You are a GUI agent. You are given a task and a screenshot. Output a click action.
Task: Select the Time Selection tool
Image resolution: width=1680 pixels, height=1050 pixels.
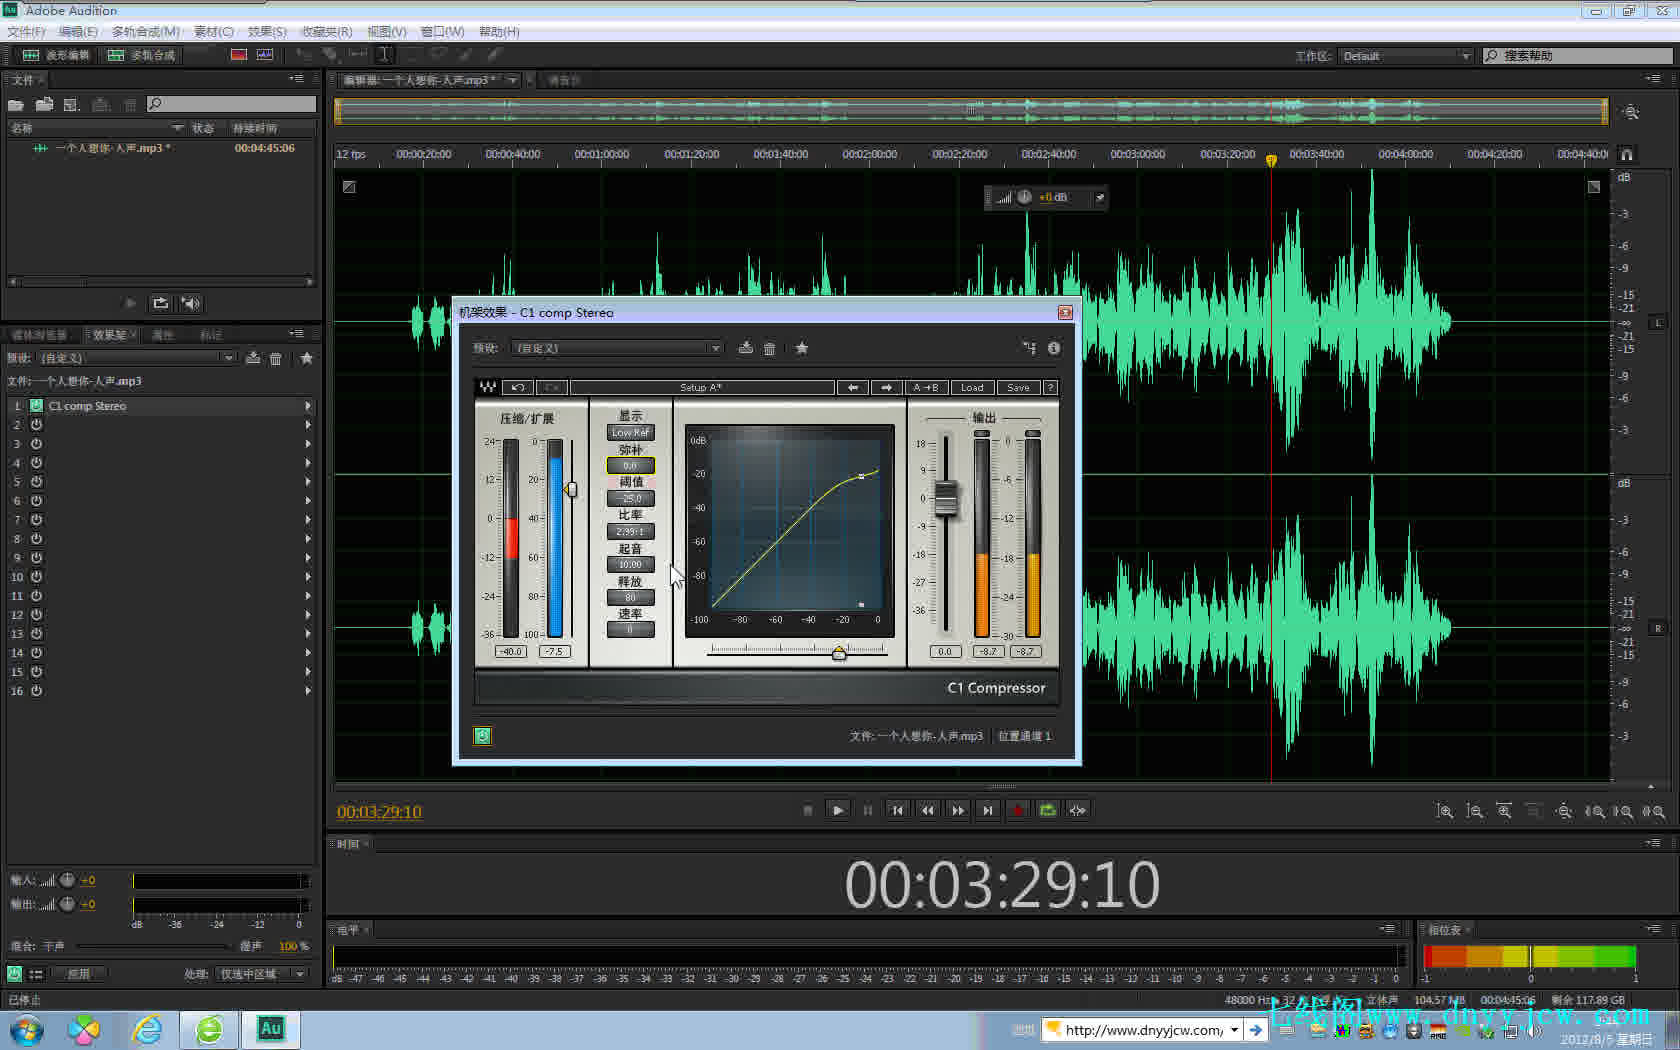(x=384, y=55)
